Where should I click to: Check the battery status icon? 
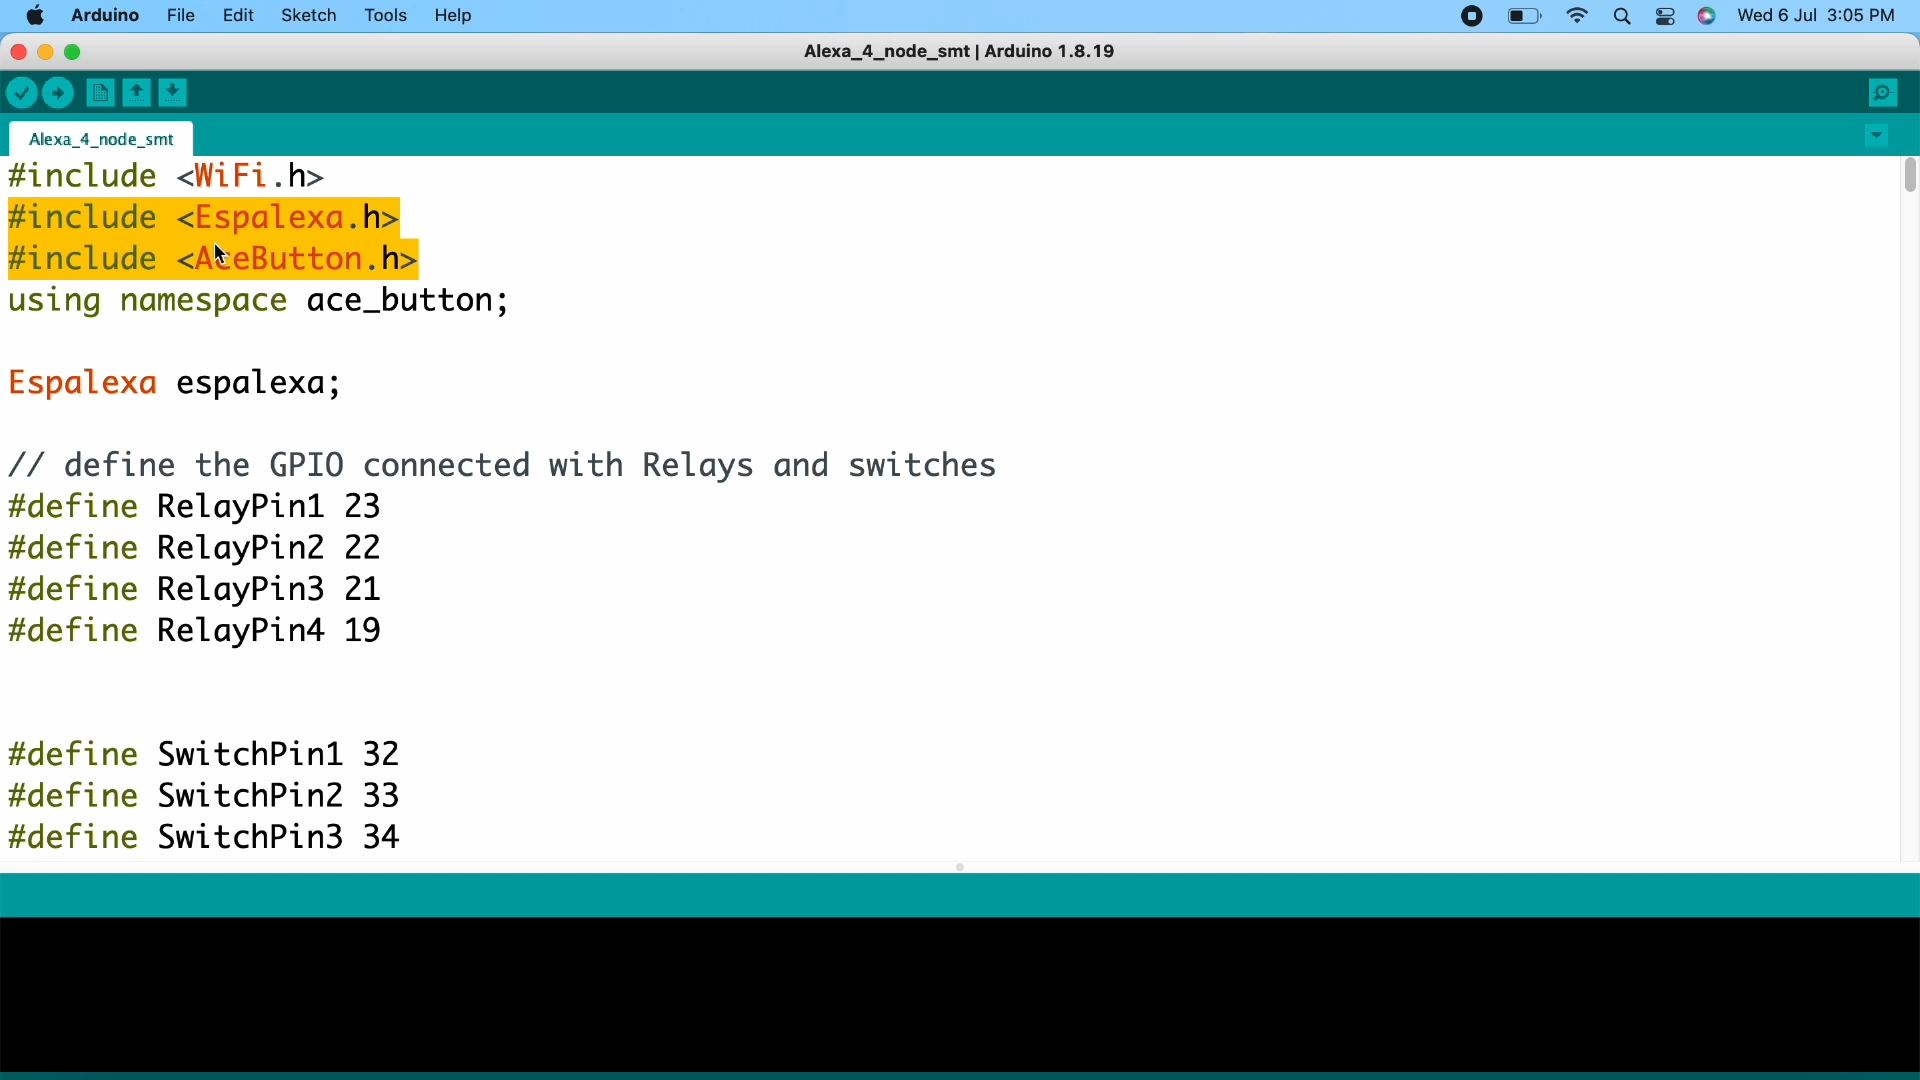point(1525,16)
